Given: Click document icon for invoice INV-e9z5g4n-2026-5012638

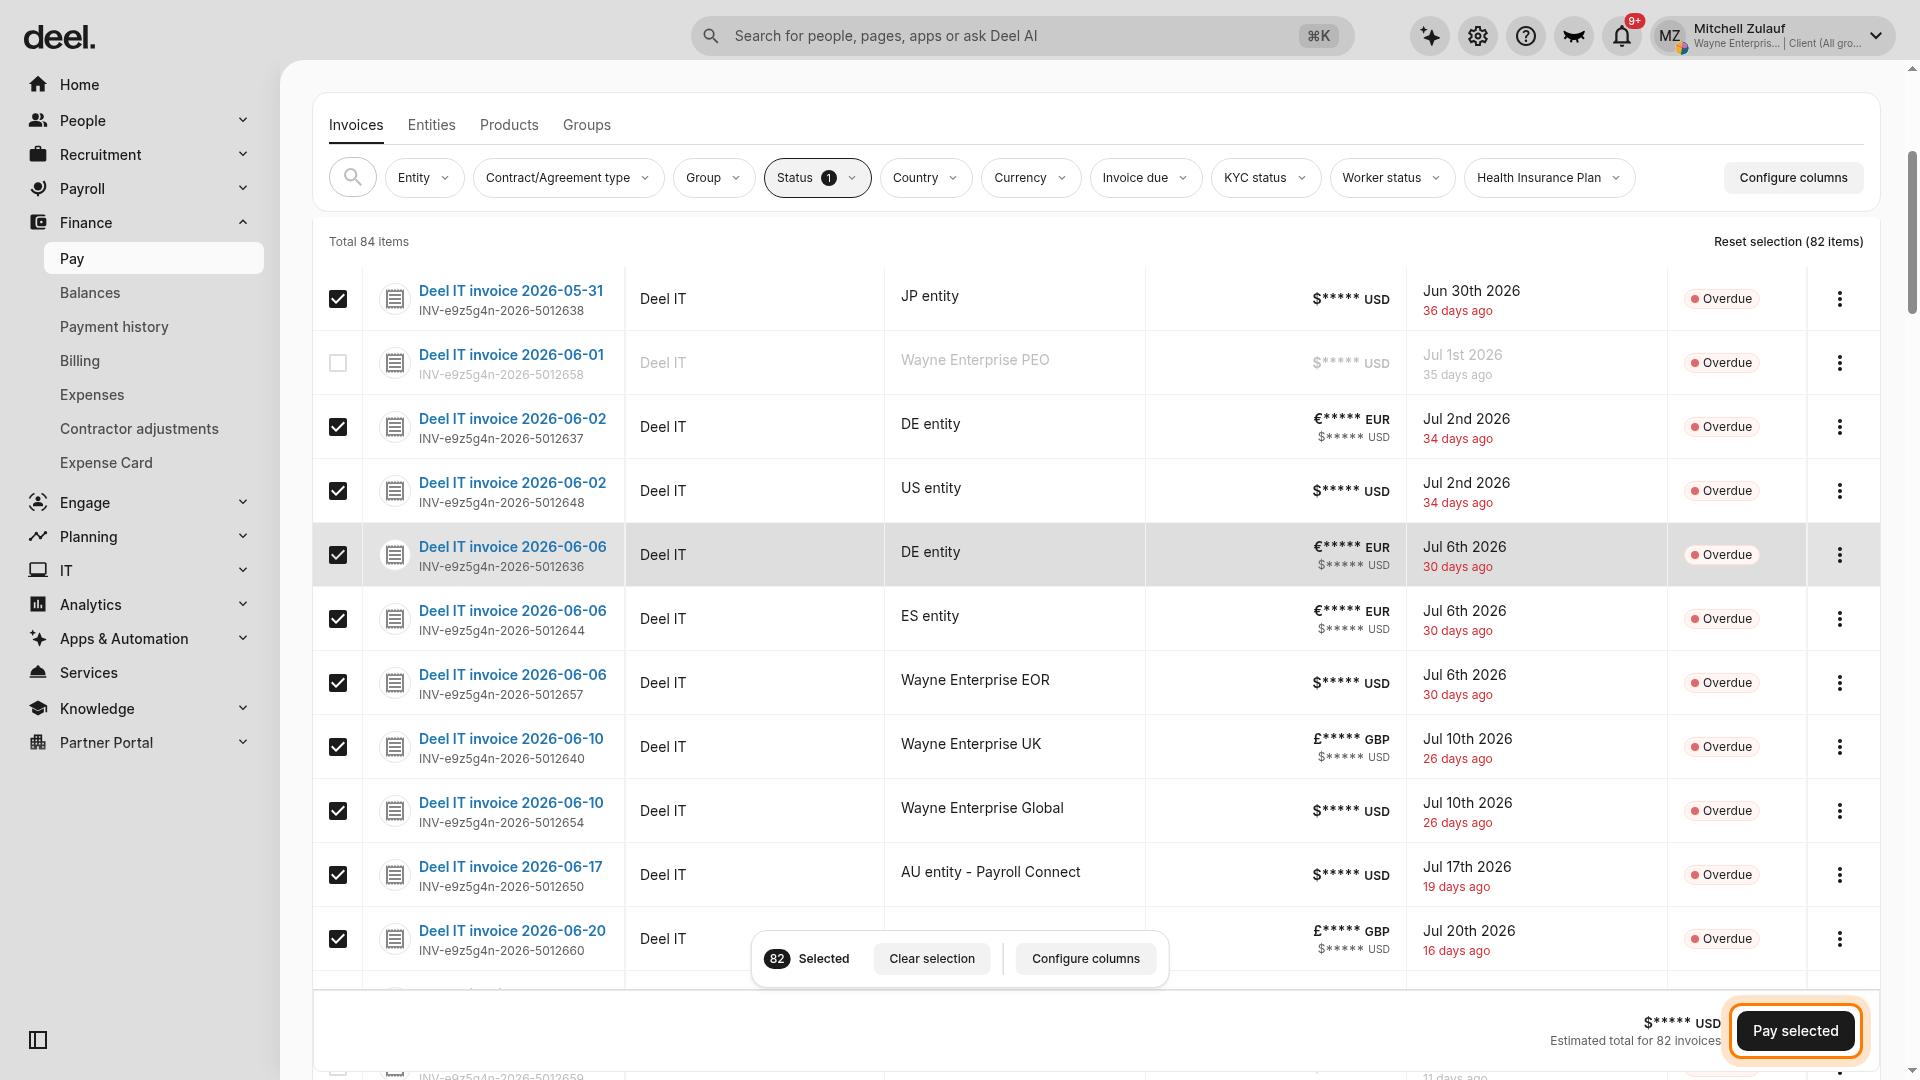Looking at the screenshot, I should [395, 299].
